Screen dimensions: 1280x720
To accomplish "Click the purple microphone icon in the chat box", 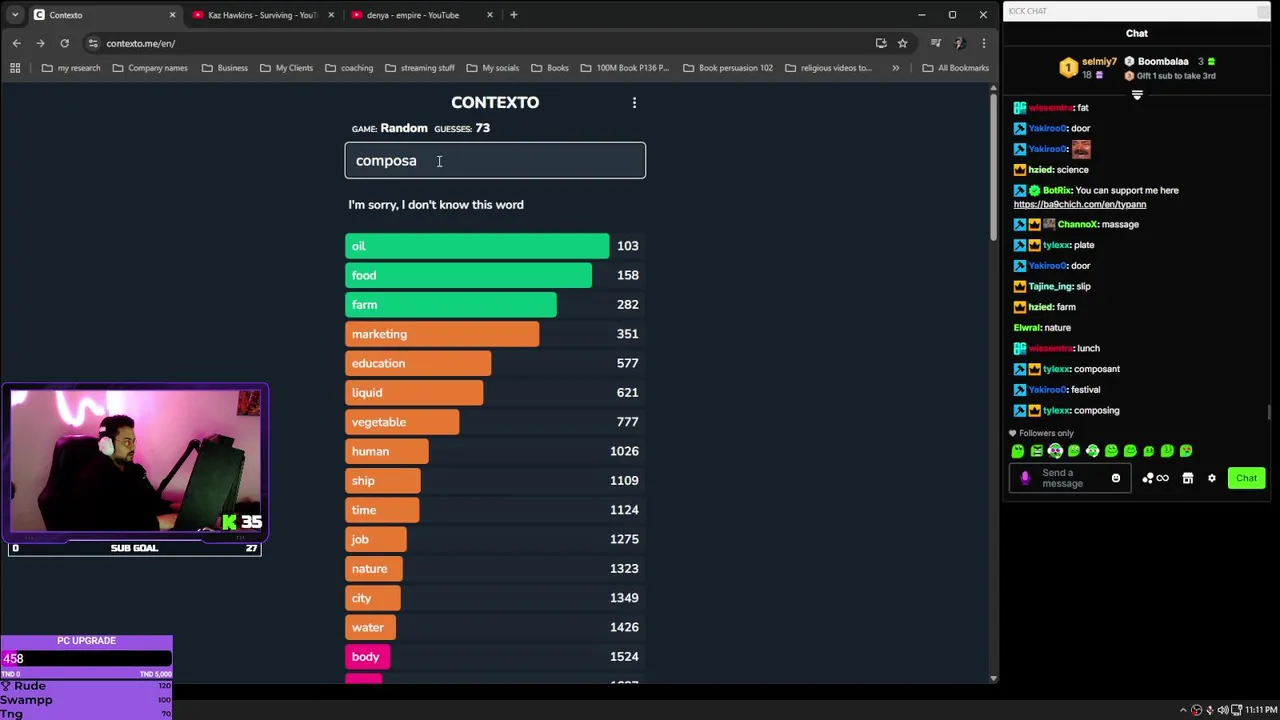I will (1025, 478).
